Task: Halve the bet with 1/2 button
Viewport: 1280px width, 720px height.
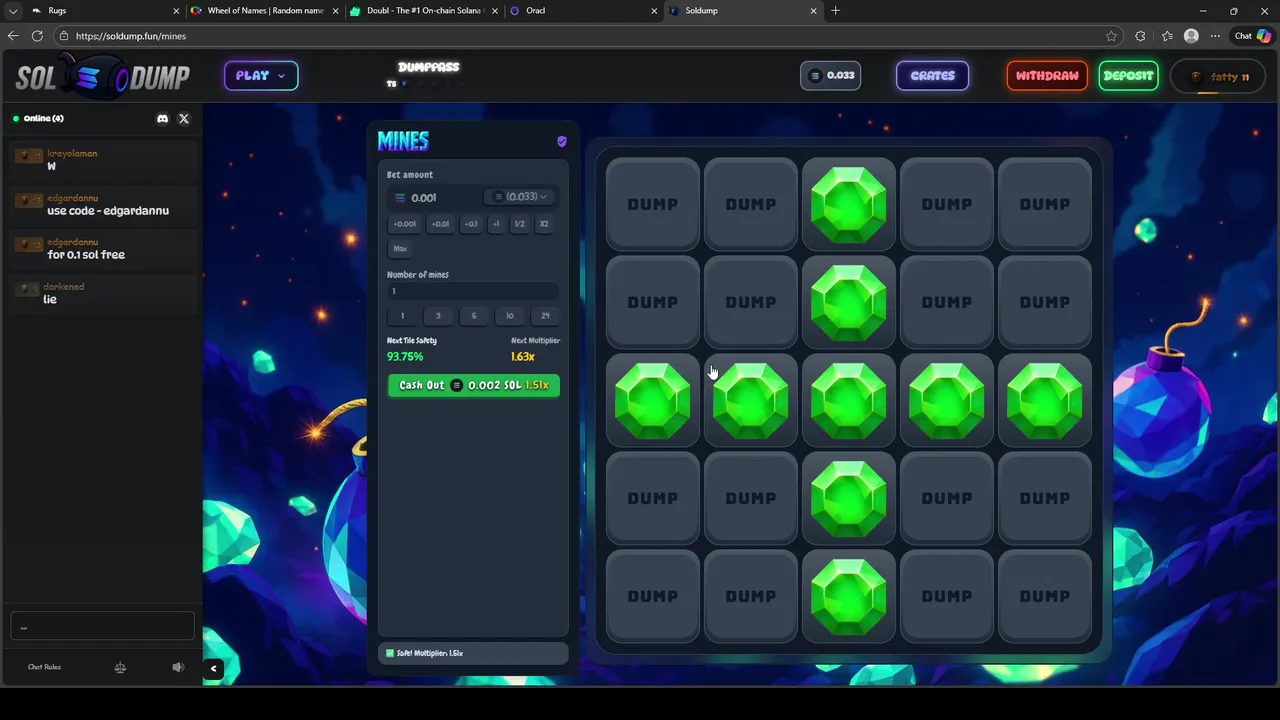Action: coord(519,224)
